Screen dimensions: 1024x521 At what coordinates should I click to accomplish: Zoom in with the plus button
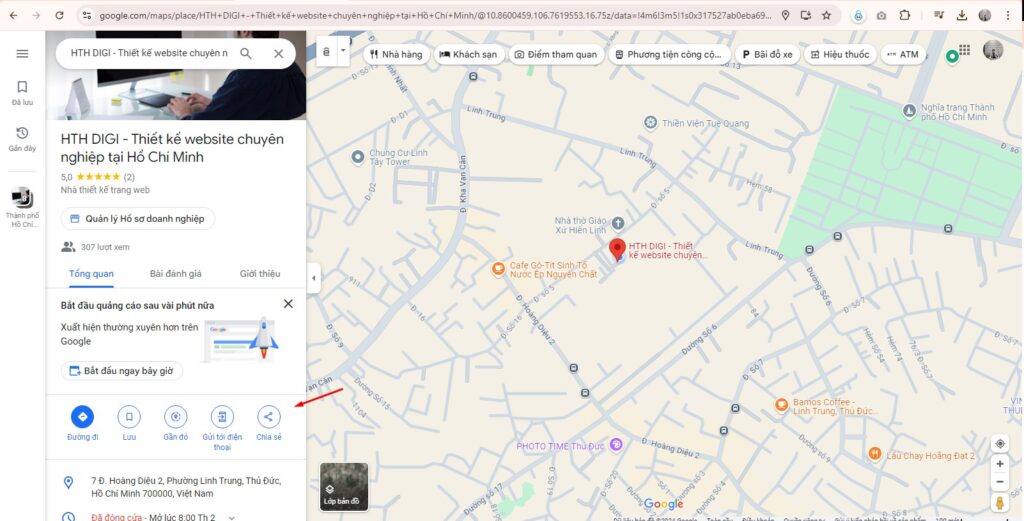coord(1000,464)
